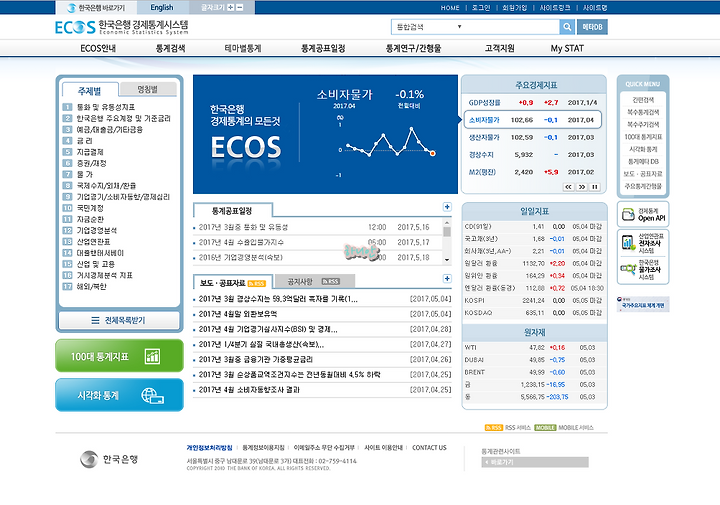The image size is (720, 505).
Task: Increase font size with plus icon
Action: (x=231, y=7)
